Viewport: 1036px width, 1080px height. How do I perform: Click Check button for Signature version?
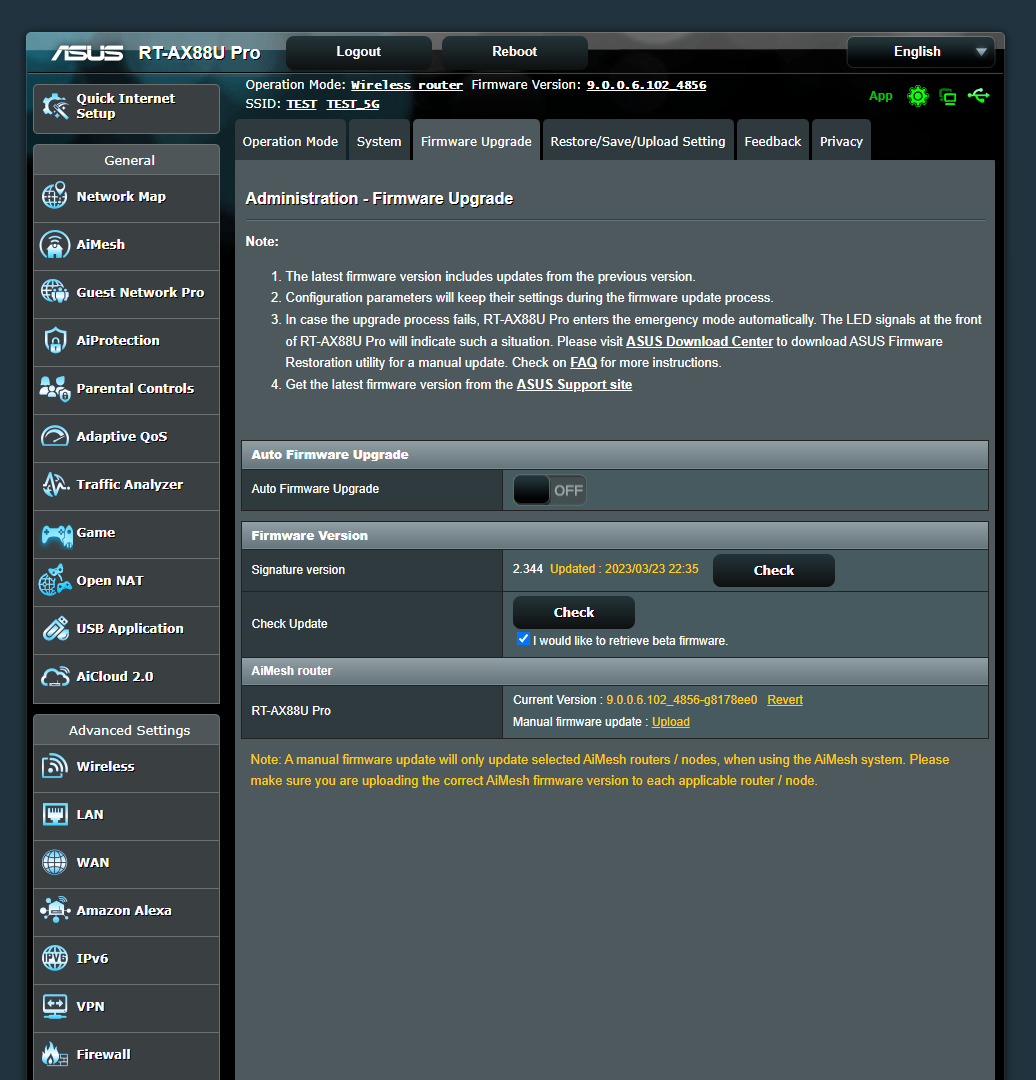774,570
